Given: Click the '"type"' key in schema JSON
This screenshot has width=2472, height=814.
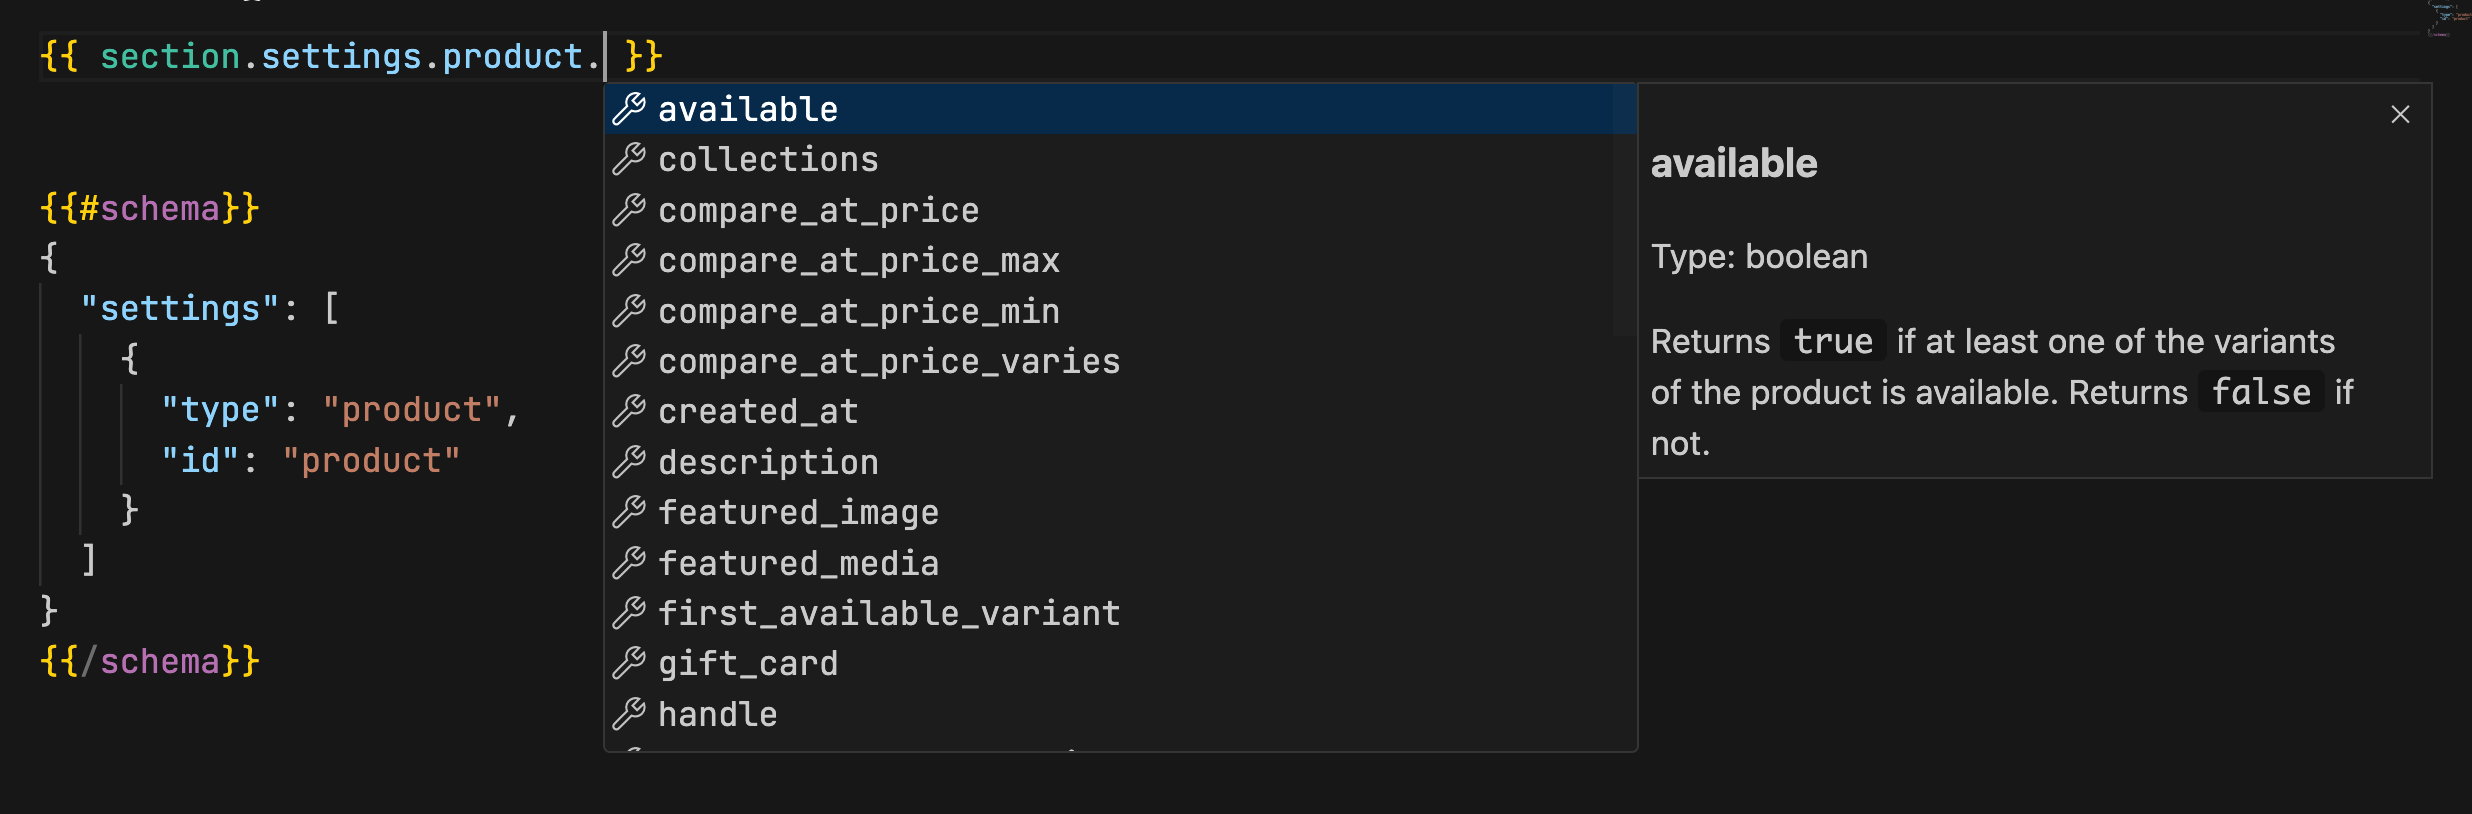Looking at the screenshot, I should click(x=220, y=409).
